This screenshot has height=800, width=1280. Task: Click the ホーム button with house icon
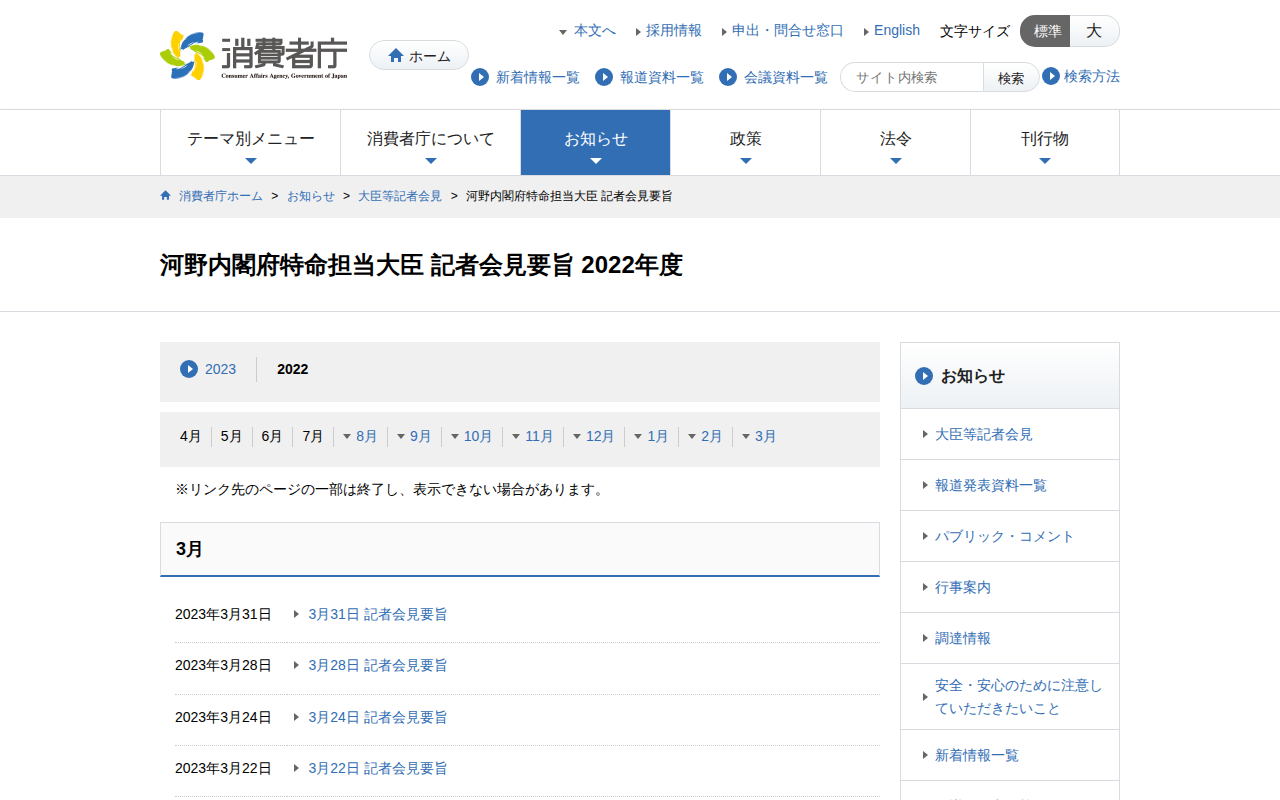click(419, 56)
